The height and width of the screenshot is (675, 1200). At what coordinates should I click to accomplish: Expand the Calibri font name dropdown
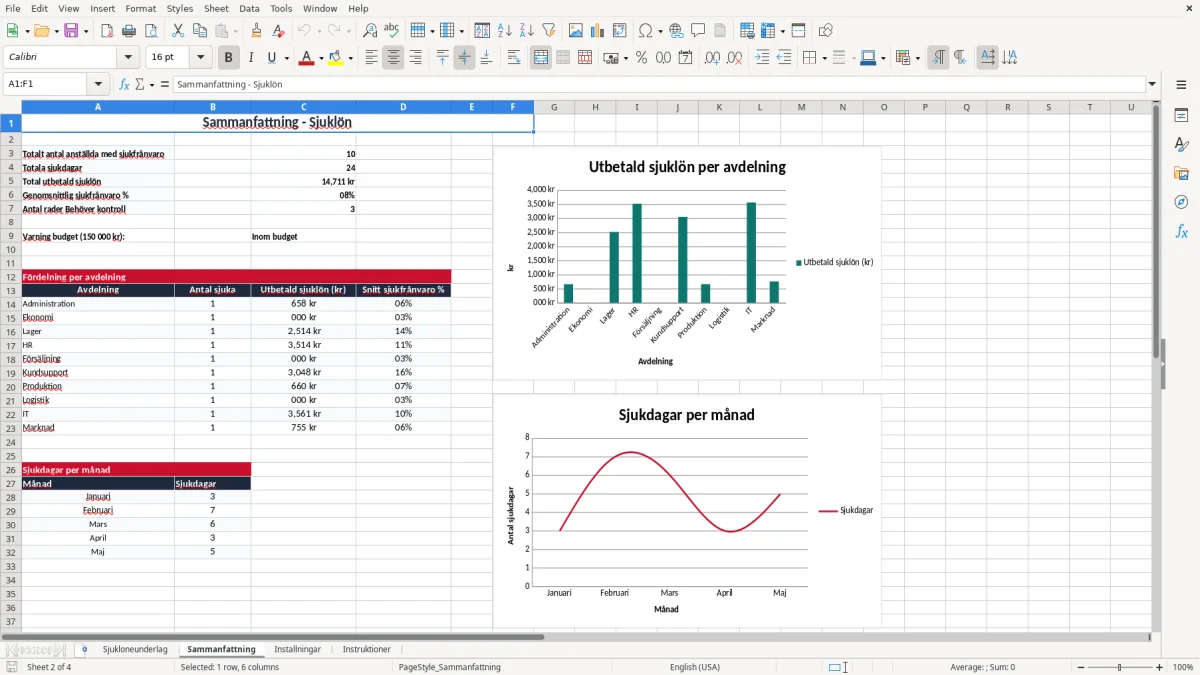(x=127, y=58)
